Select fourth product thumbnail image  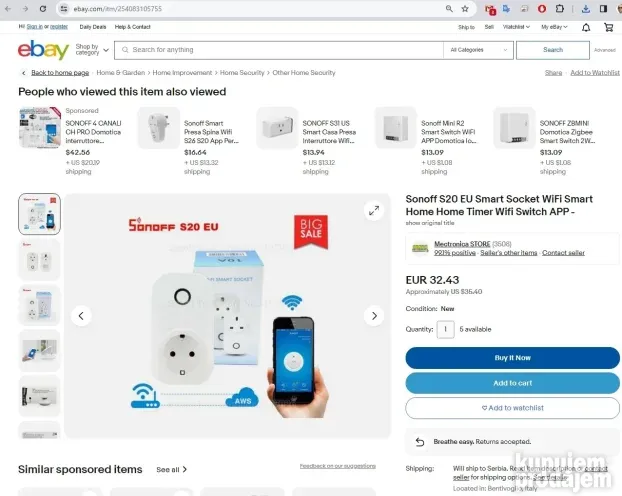[x=39, y=350]
